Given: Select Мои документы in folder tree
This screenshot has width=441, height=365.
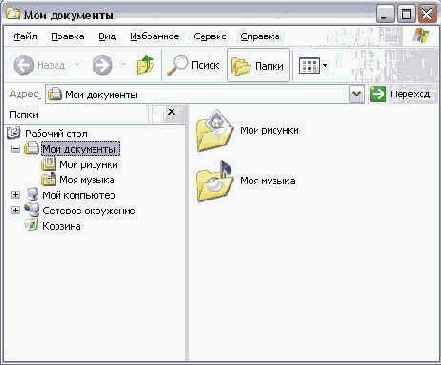Looking at the screenshot, I should pyautogui.click(x=80, y=149).
